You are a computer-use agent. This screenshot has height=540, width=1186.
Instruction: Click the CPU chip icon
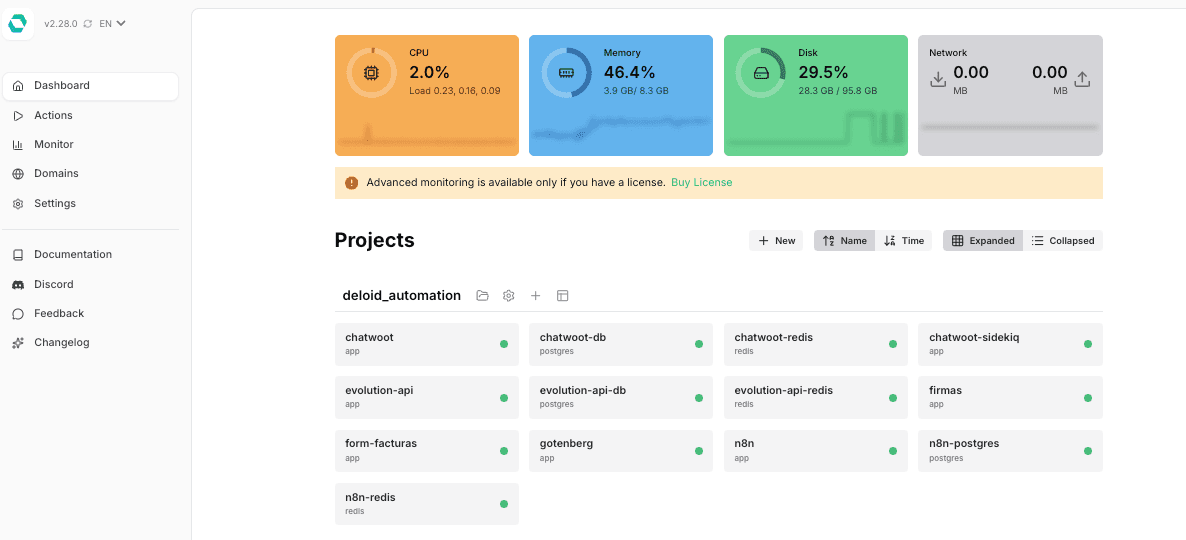click(371, 73)
